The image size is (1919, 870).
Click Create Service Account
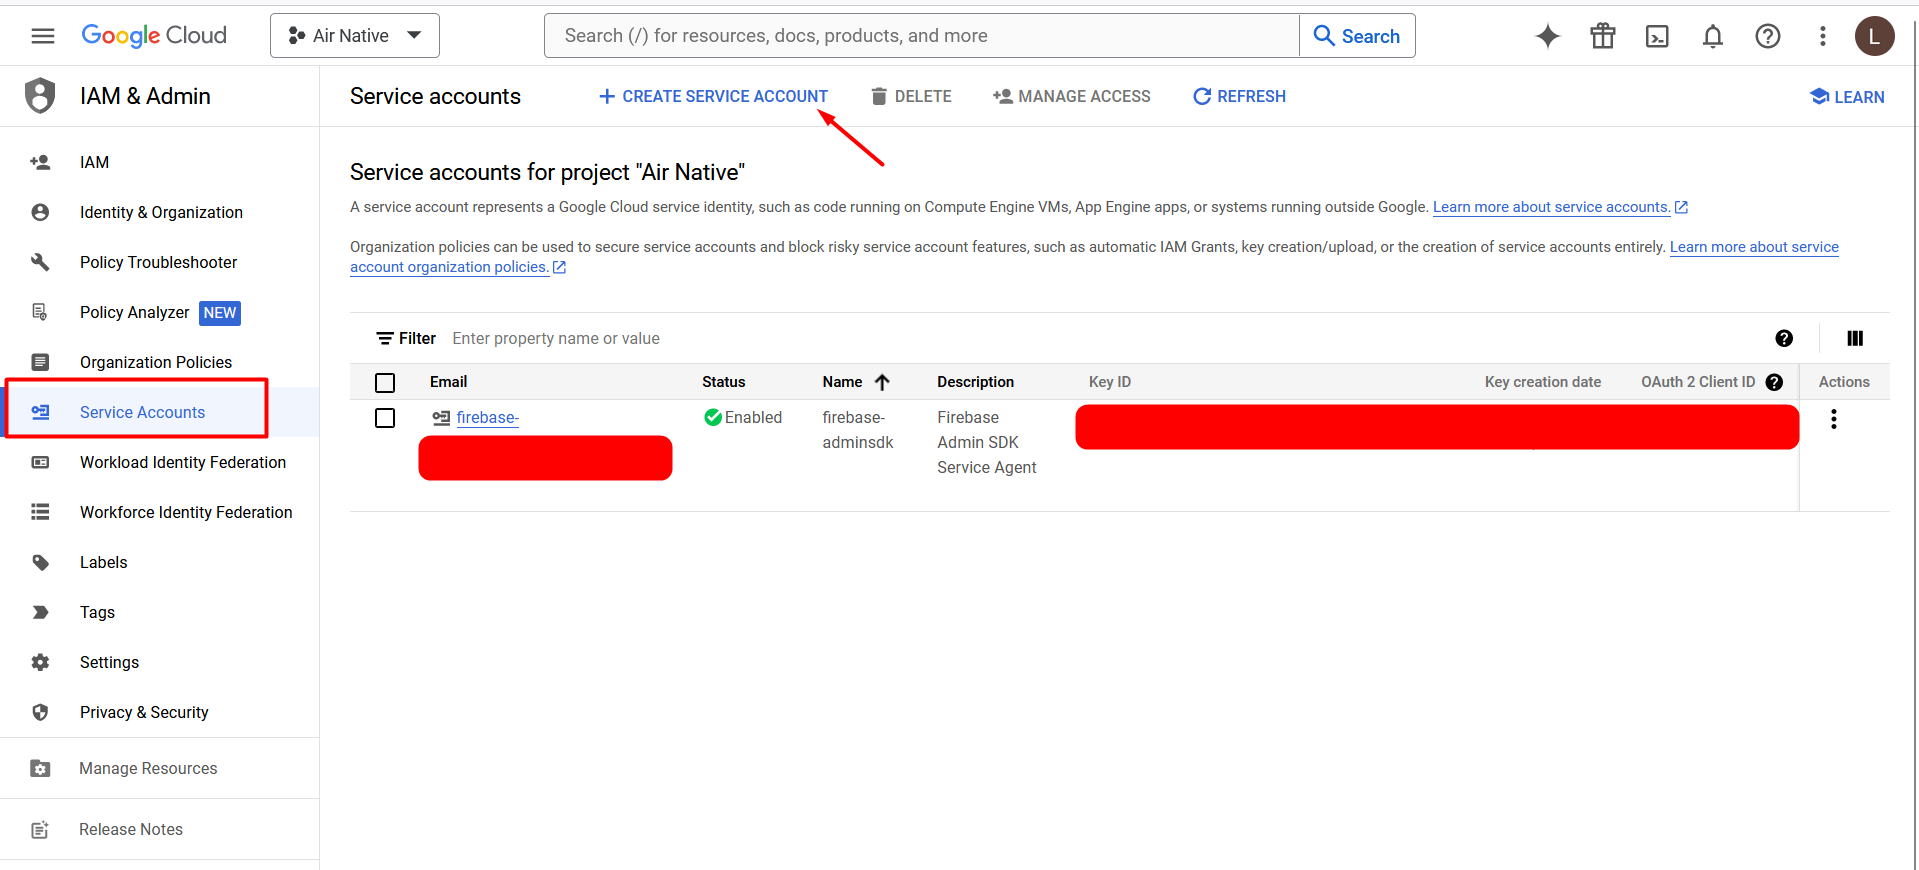tap(713, 96)
